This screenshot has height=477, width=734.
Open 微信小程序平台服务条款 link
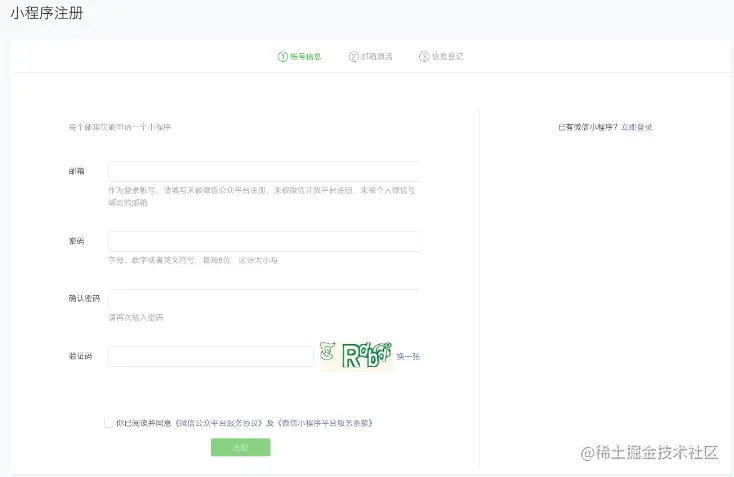pyautogui.click(x=325, y=423)
